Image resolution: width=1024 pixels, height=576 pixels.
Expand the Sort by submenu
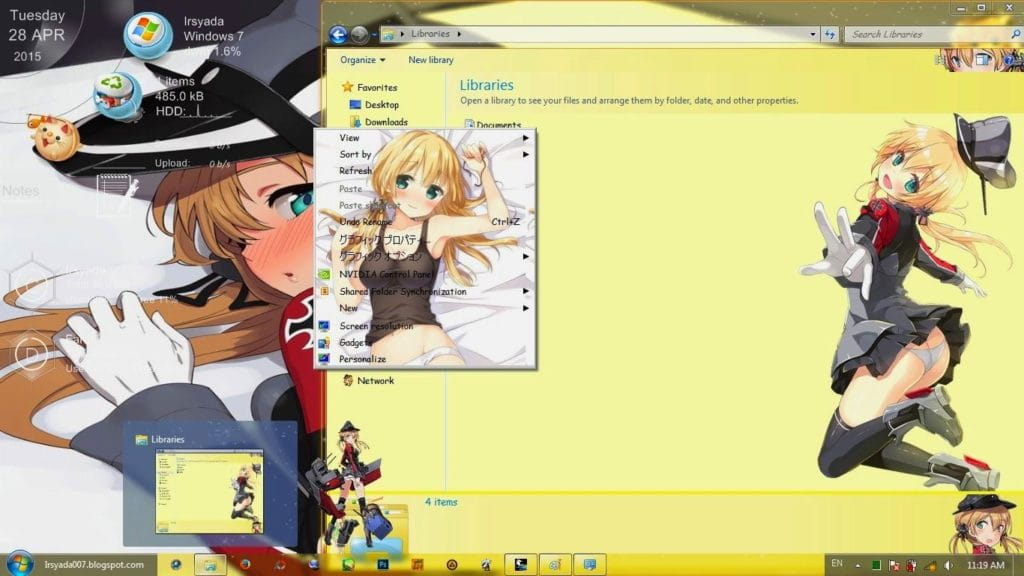tap(356, 154)
